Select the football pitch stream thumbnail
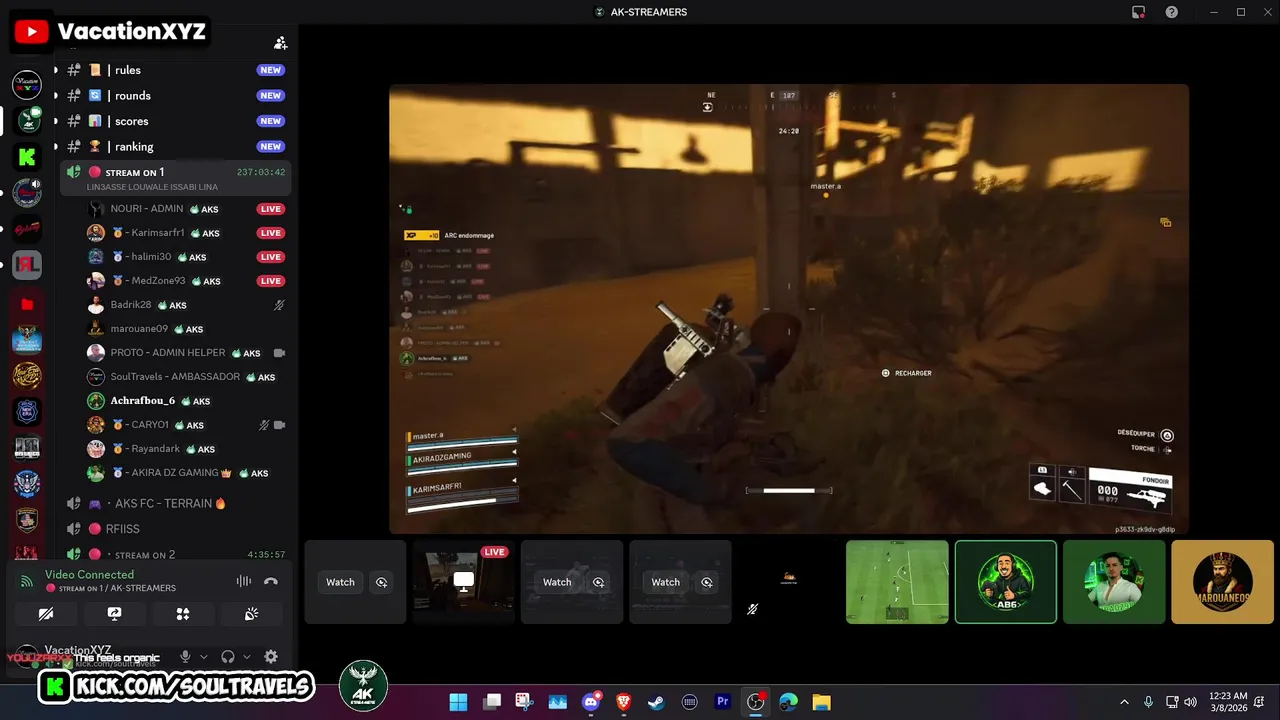1280x720 pixels. click(897, 582)
